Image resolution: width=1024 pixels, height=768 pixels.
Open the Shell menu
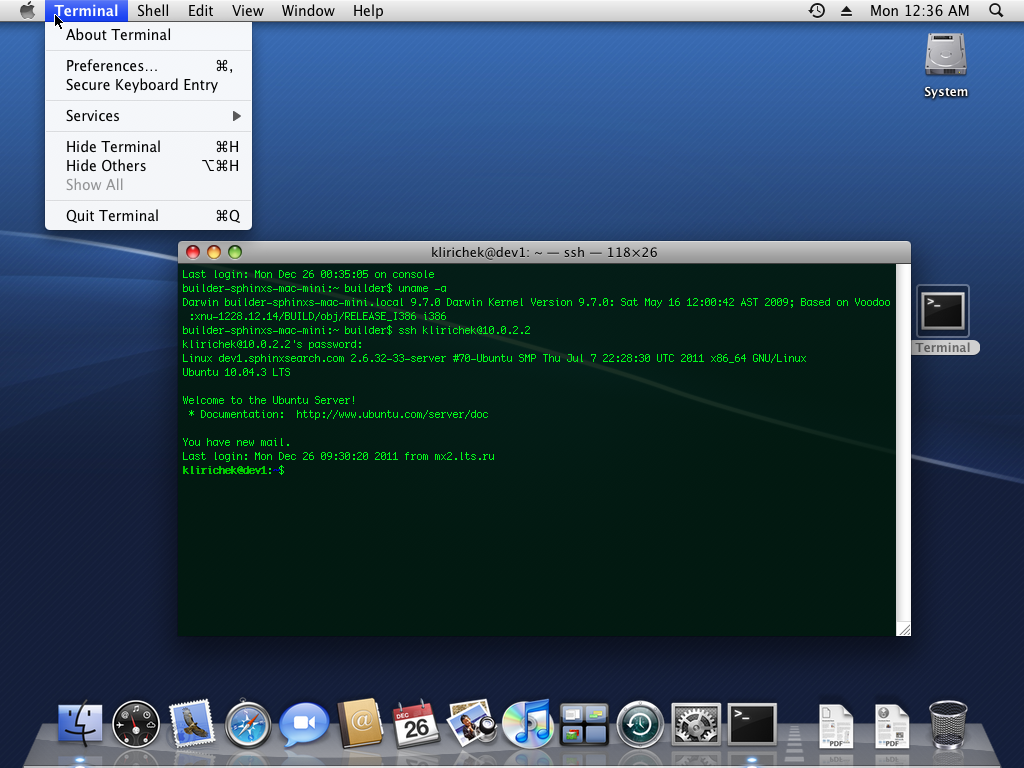(x=153, y=11)
